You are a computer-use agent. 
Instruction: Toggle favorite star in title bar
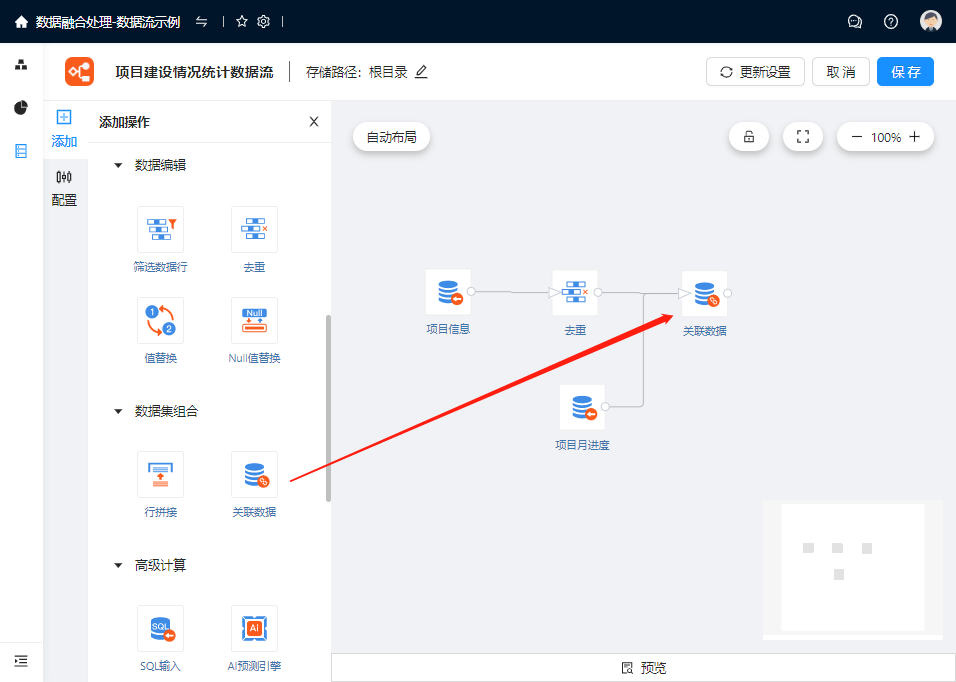point(241,21)
